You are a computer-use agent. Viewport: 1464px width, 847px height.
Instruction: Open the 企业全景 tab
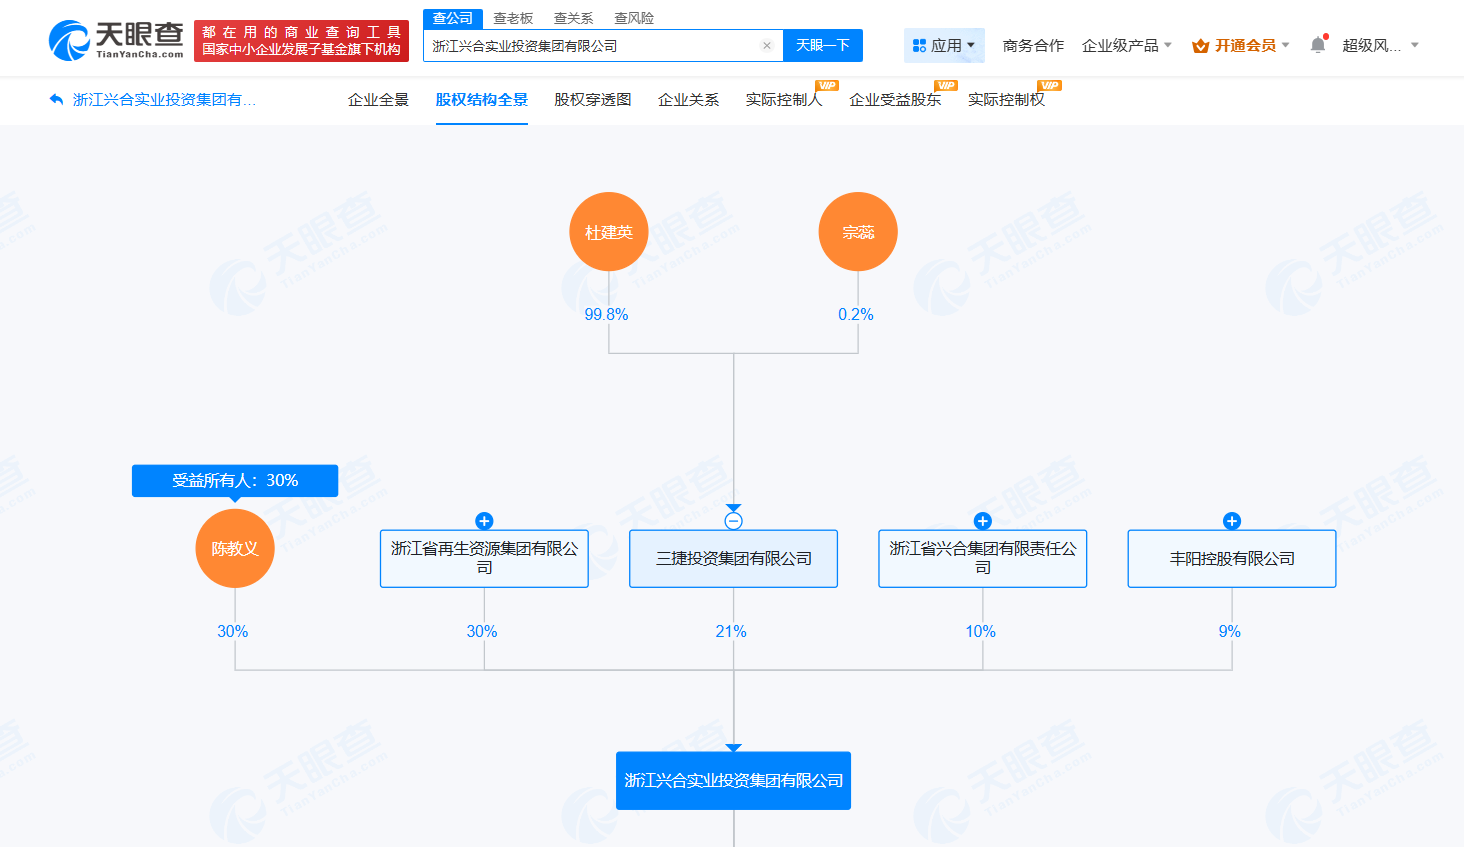point(378,100)
